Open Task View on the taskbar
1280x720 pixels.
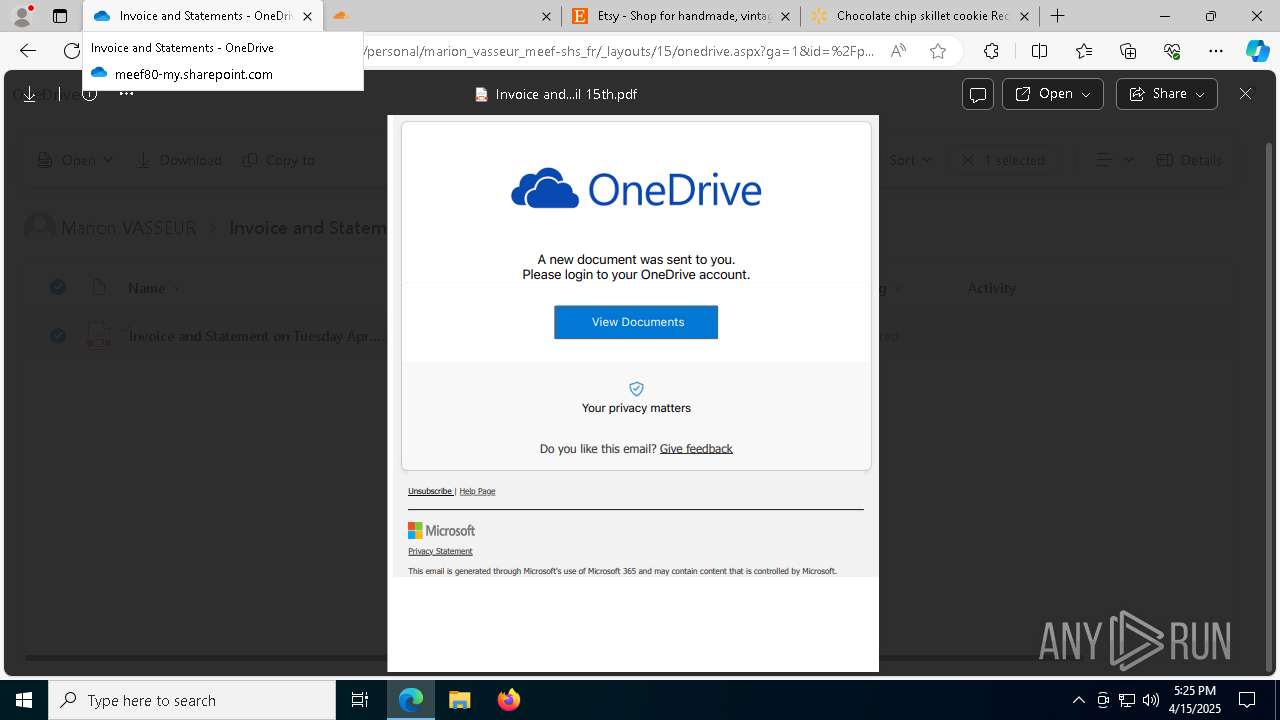[360, 700]
